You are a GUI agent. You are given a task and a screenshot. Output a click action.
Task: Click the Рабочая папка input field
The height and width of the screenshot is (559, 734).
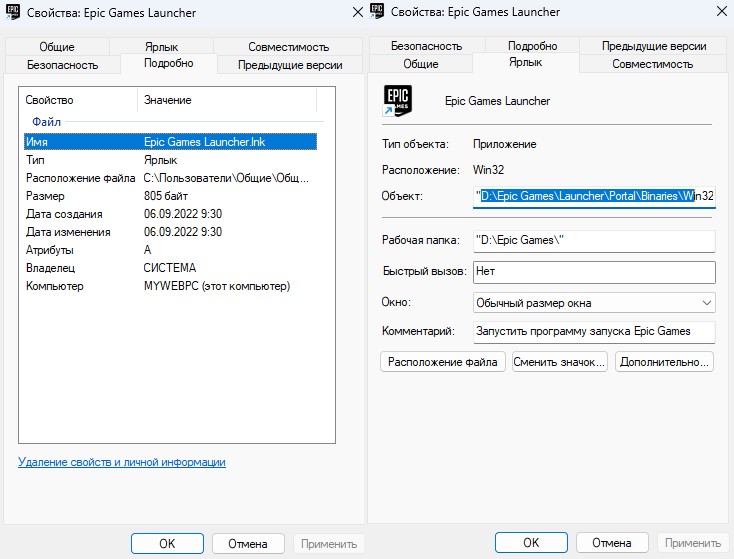click(594, 240)
